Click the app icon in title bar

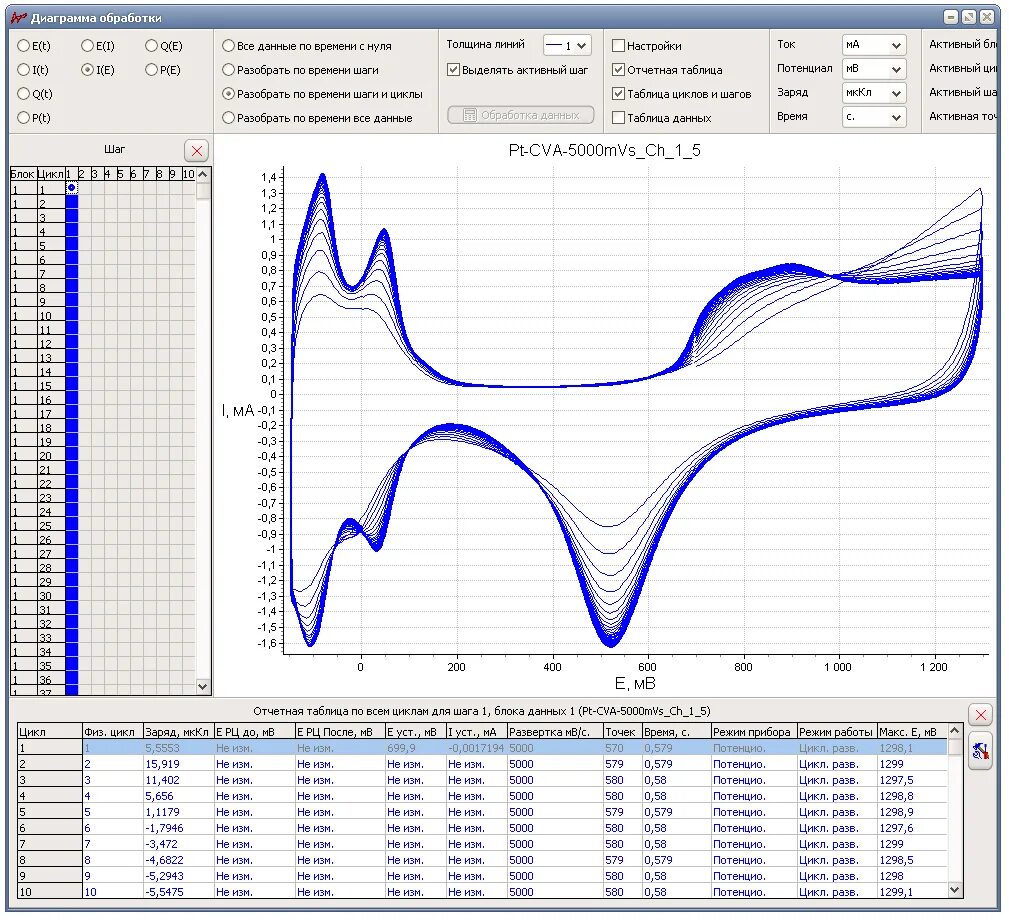(x=19, y=17)
